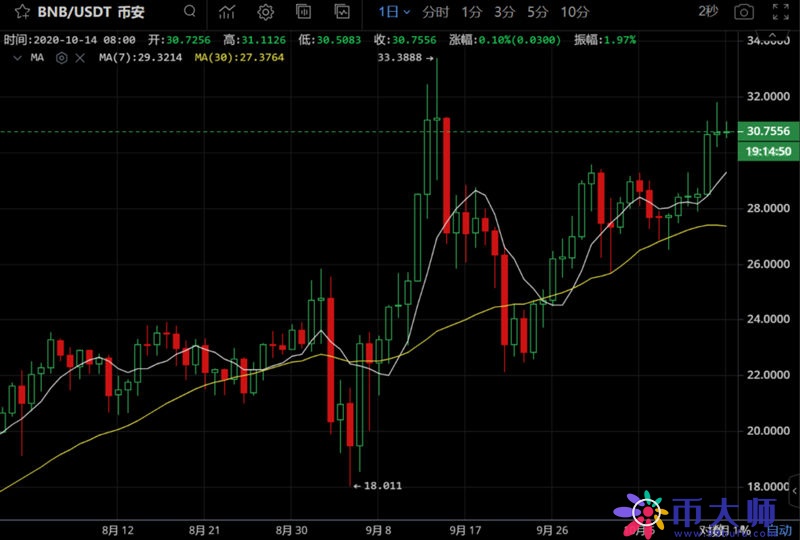Open the chart indicators icon
The height and width of the screenshot is (540, 800).
click(228, 13)
